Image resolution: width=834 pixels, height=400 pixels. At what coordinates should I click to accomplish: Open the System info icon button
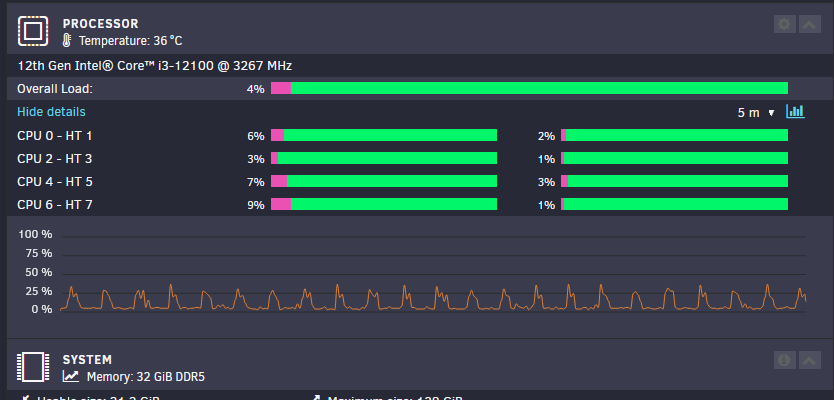click(784, 360)
